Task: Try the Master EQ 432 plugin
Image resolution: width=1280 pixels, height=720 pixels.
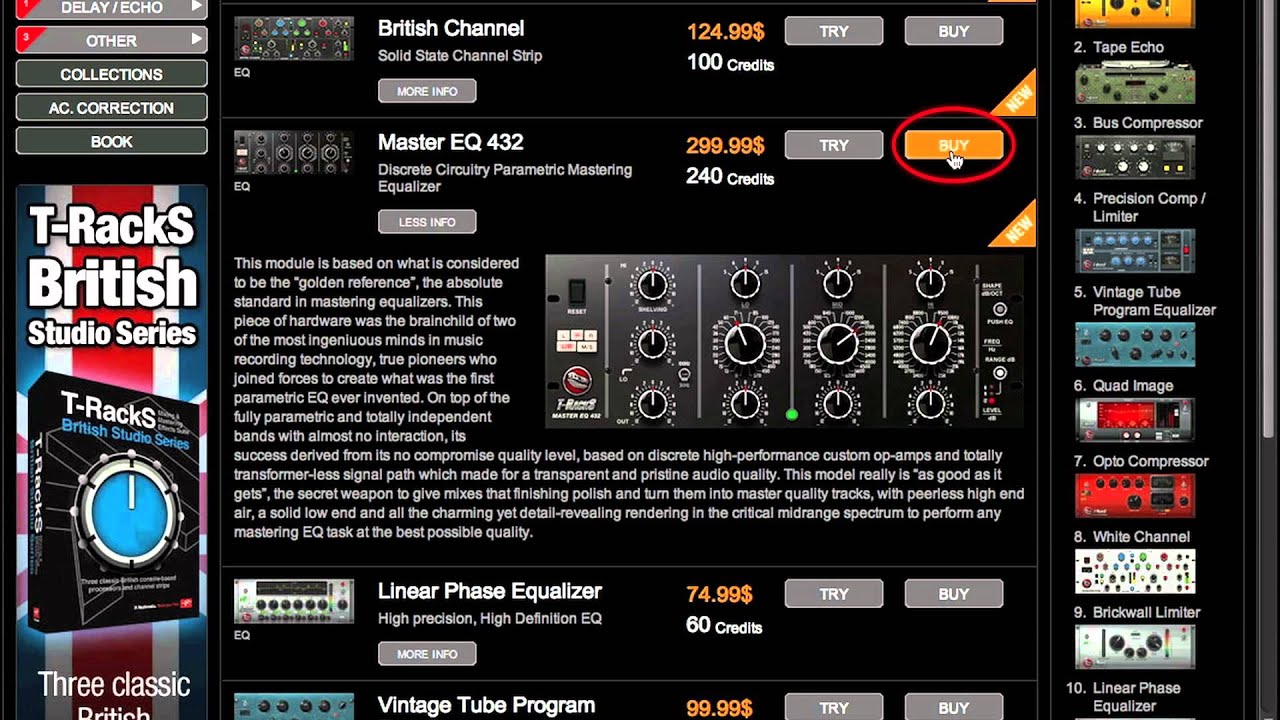Action: pos(834,145)
